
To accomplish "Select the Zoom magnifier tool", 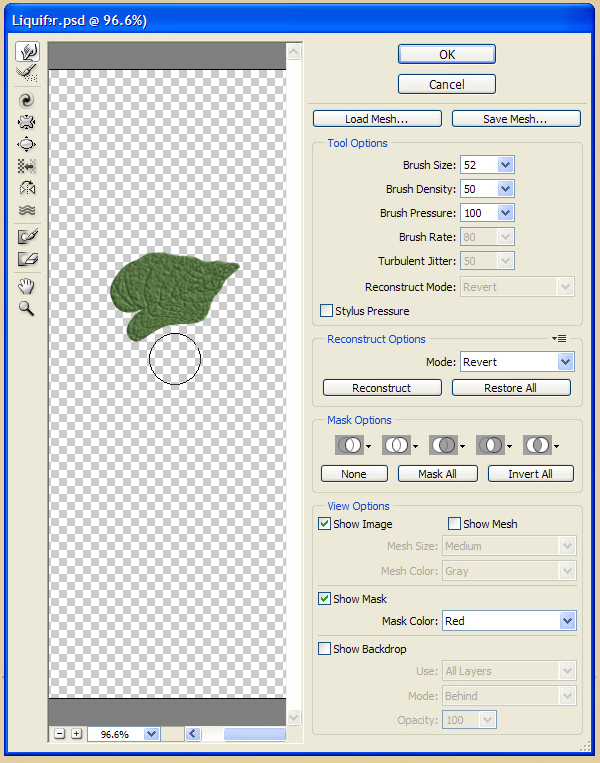I will point(27,309).
